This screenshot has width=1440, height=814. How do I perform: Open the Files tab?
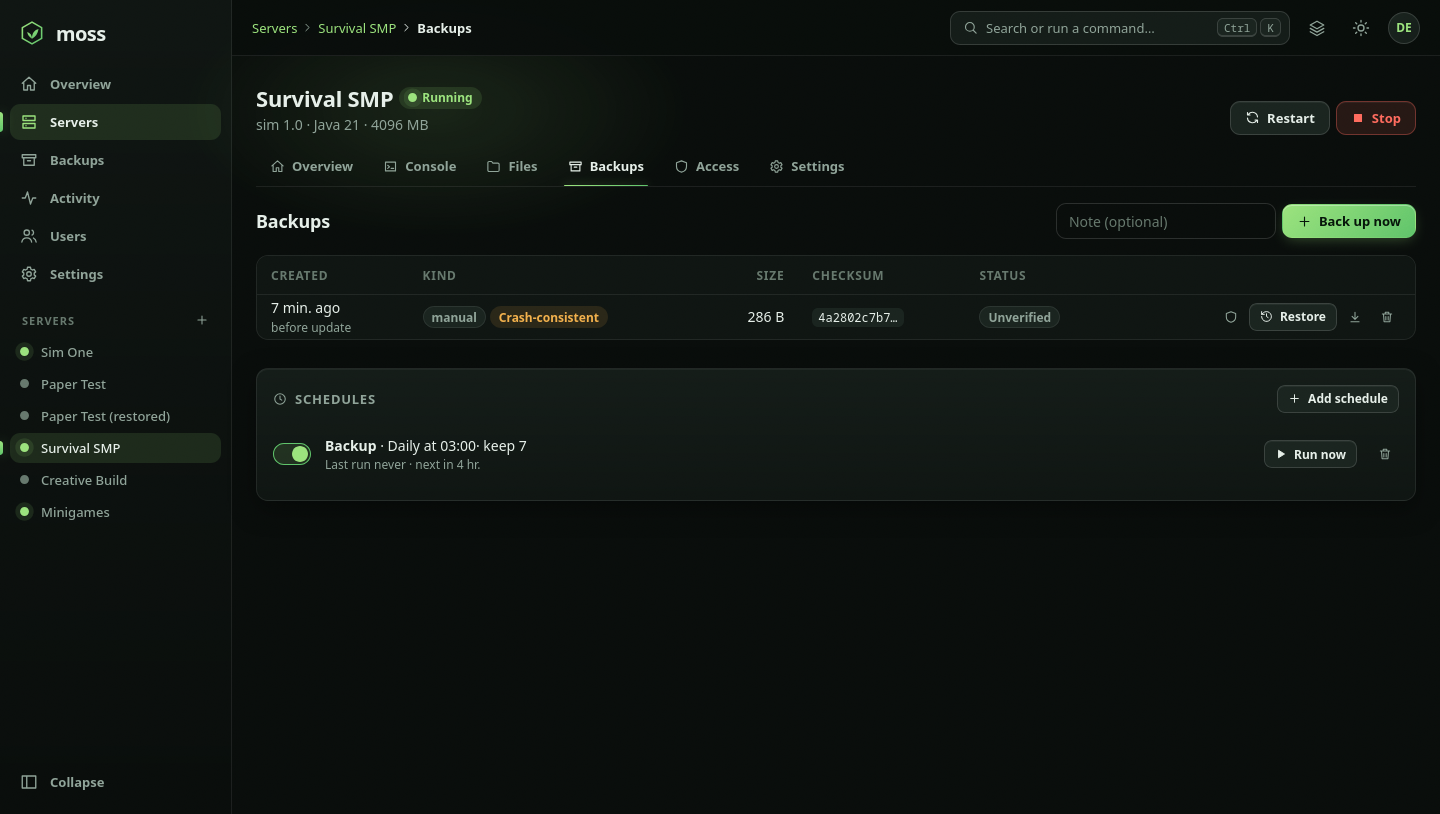tap(512, 166)
